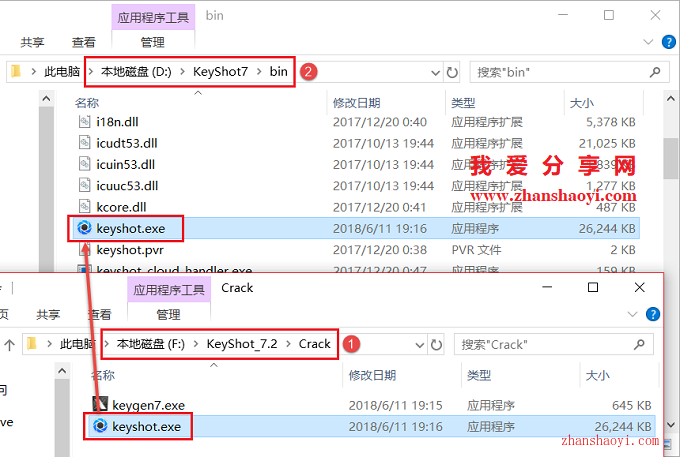
Task: Open 查看 tab in bin window
Action: 83,42
